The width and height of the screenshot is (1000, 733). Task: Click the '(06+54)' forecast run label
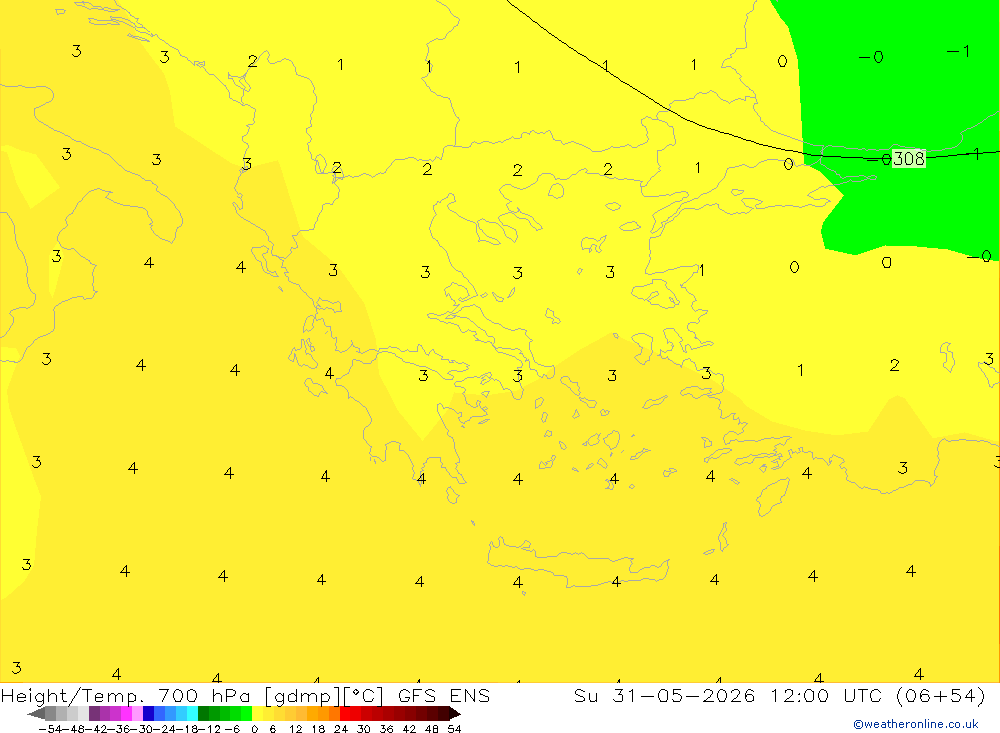[x=941, y=695]
